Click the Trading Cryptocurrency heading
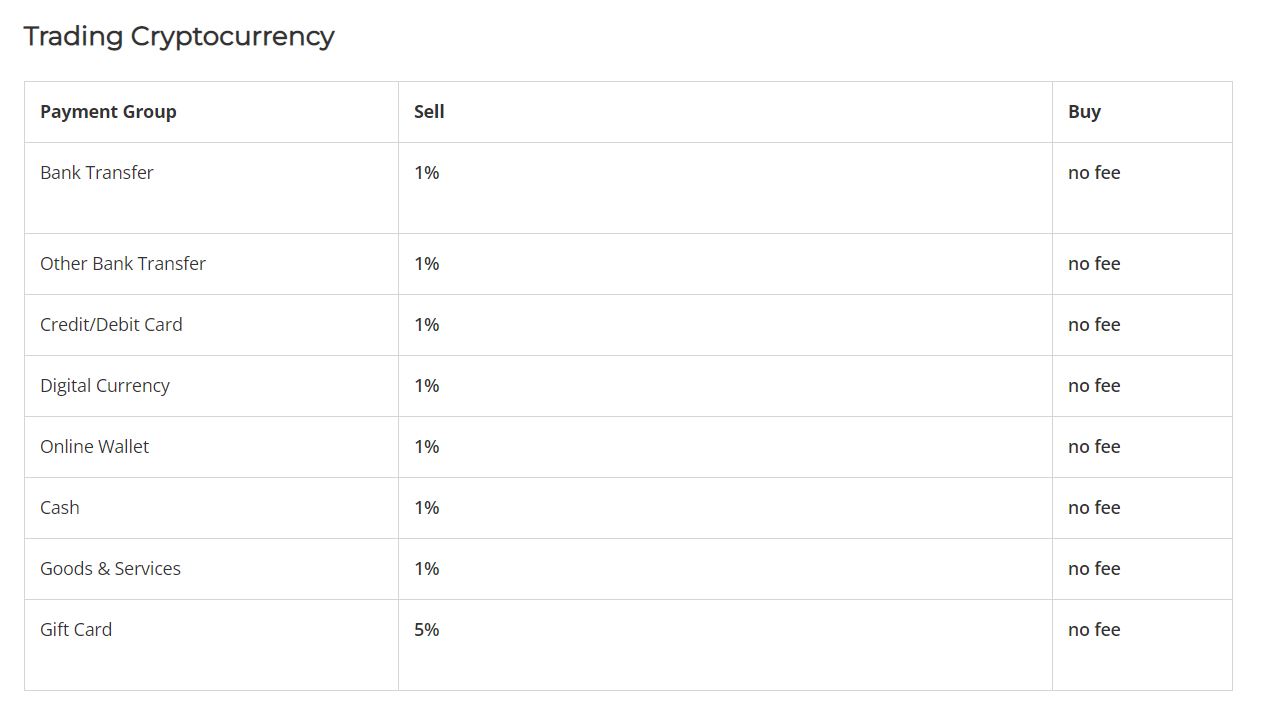The height and width of the screenshot is (713, 1265). pos(179,37)
